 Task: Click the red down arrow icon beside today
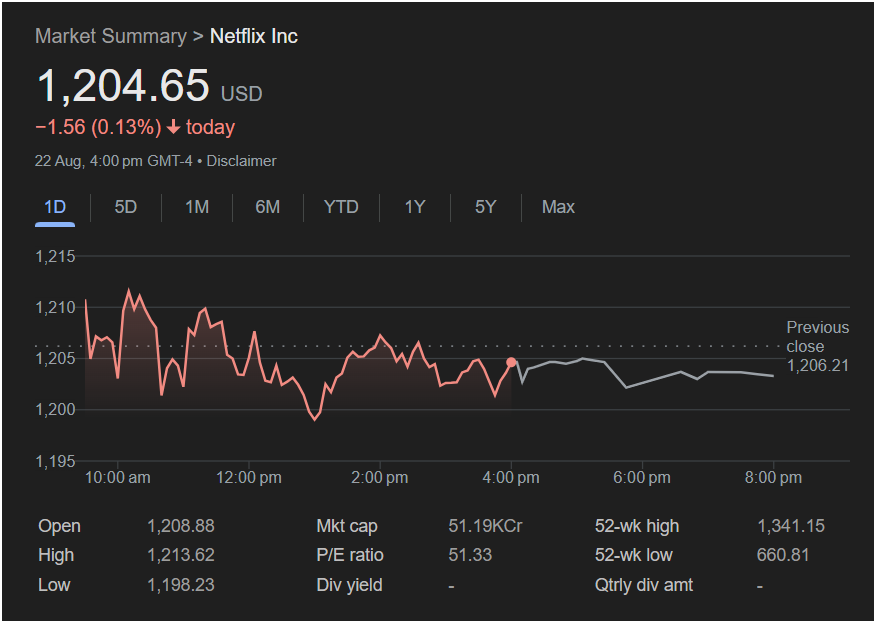coord(173,127)
